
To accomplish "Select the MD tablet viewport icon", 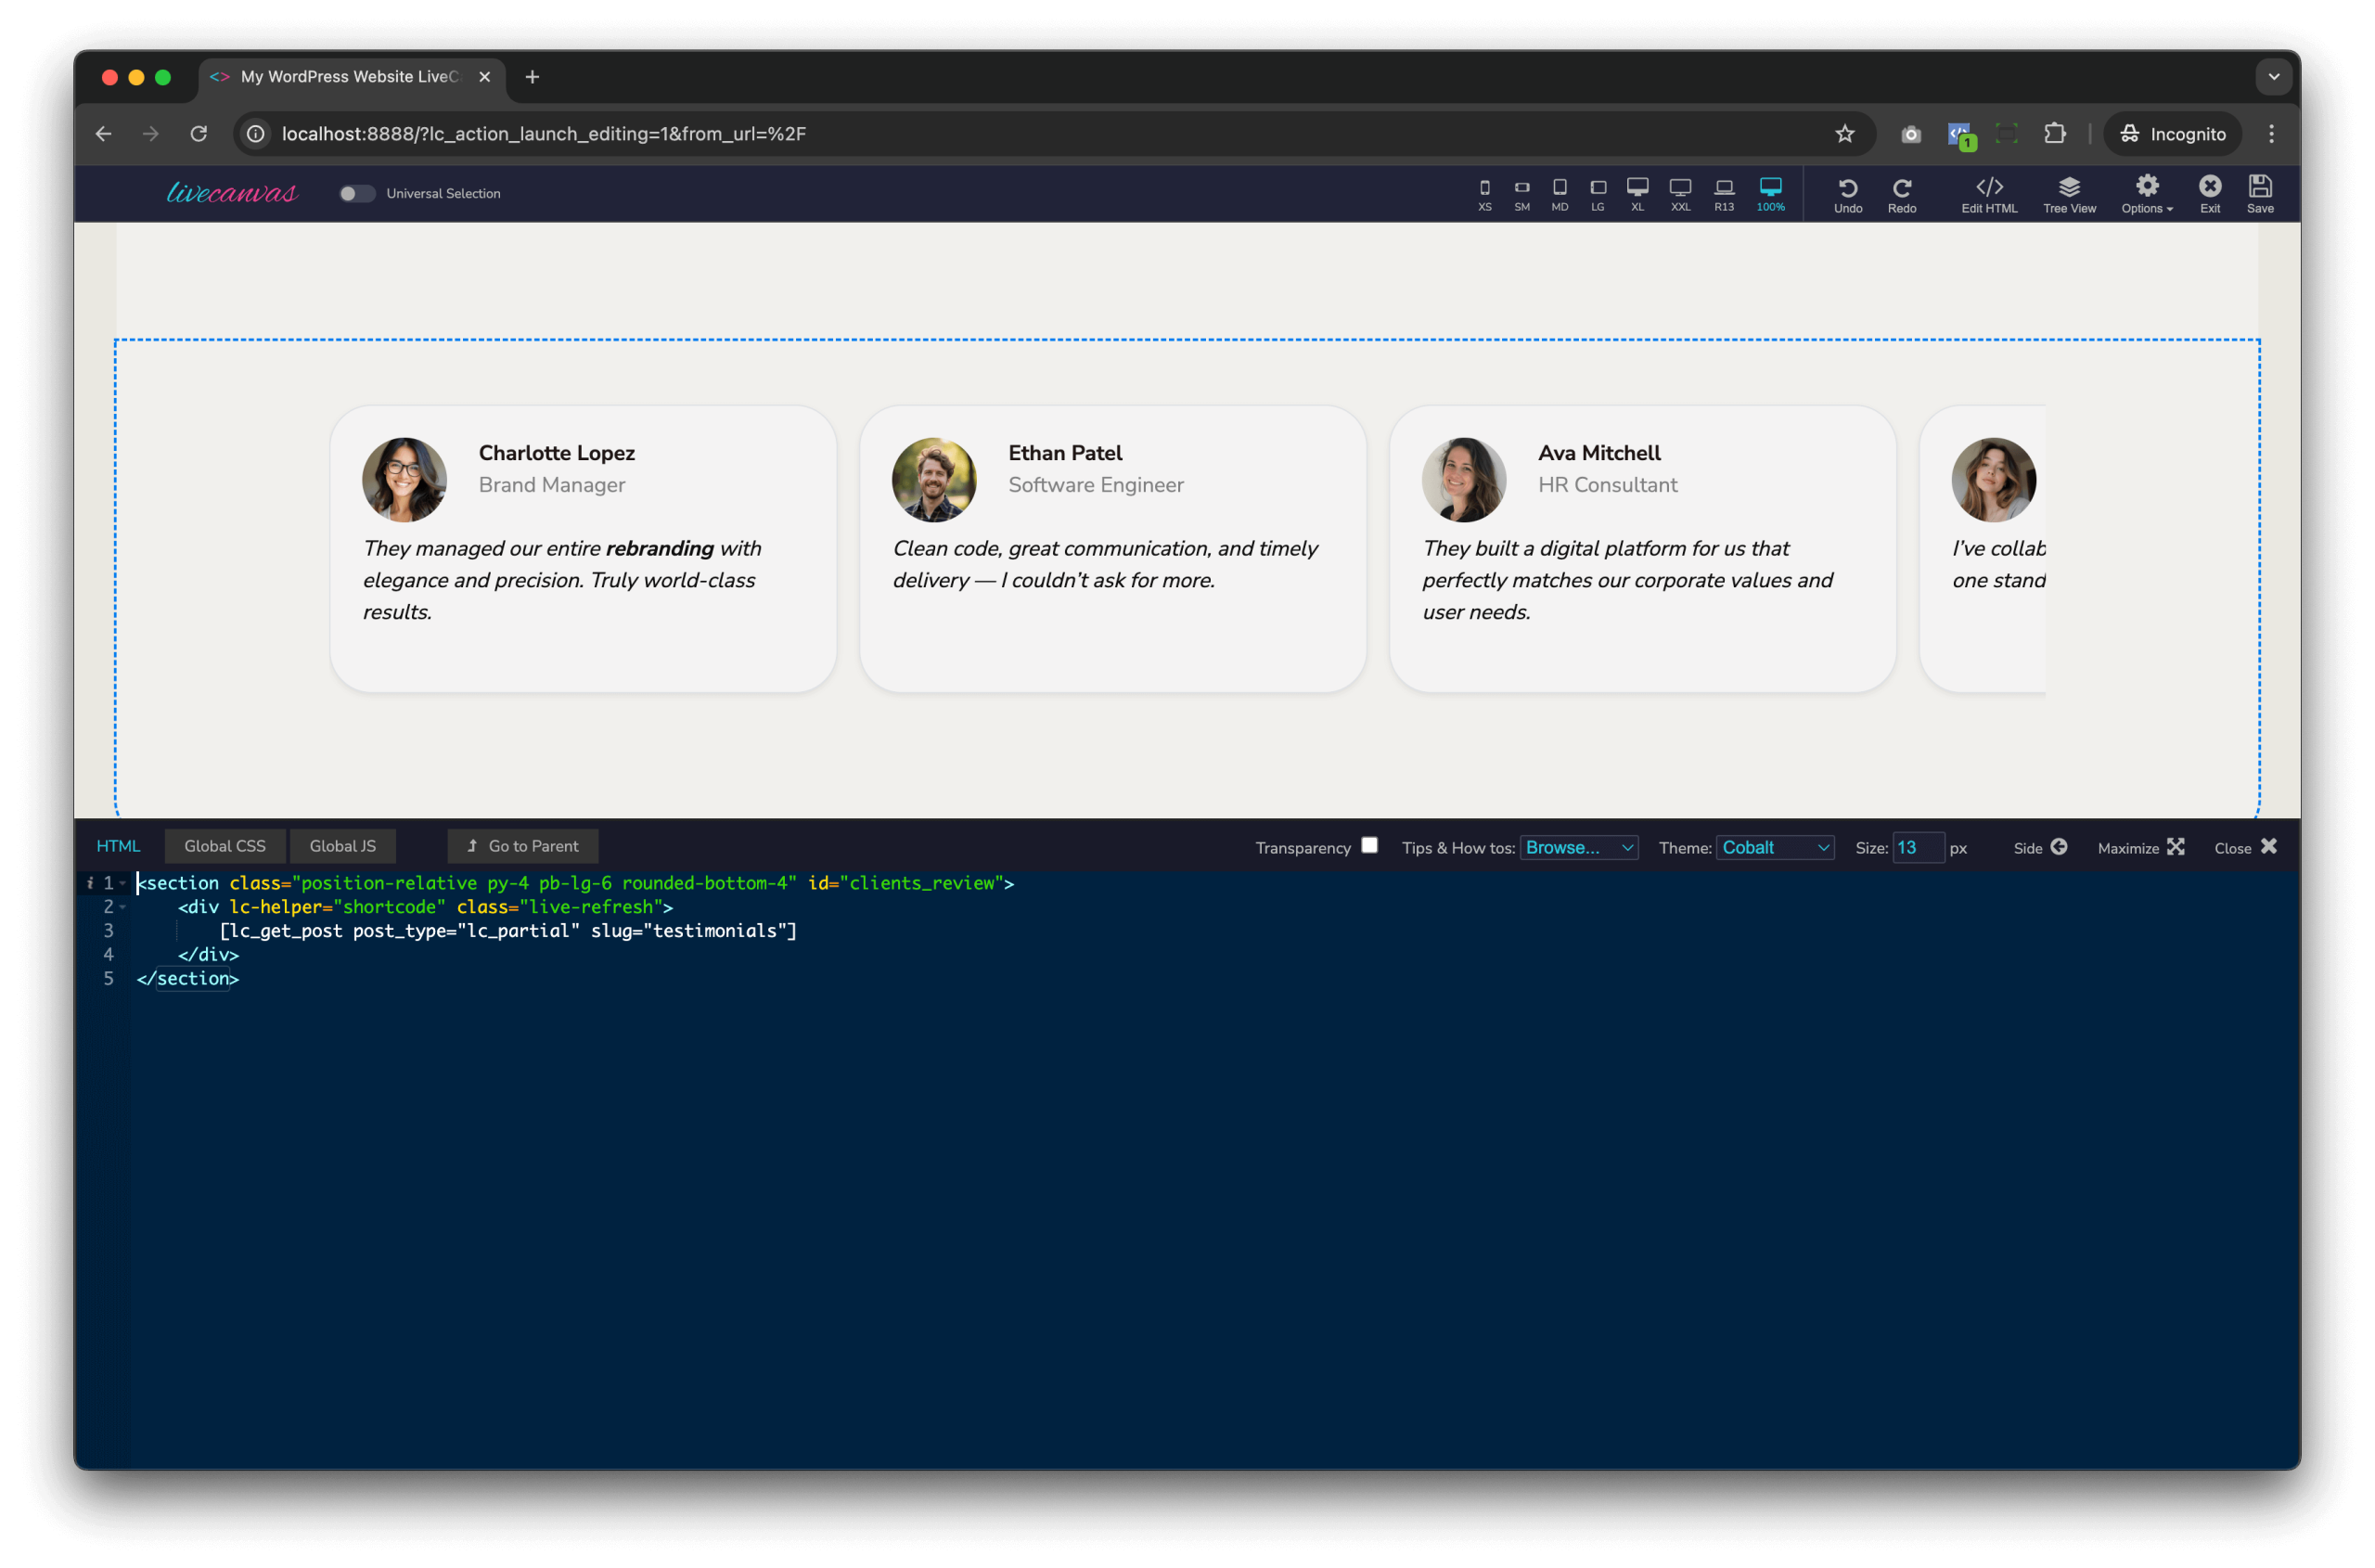I will 1559,193.
